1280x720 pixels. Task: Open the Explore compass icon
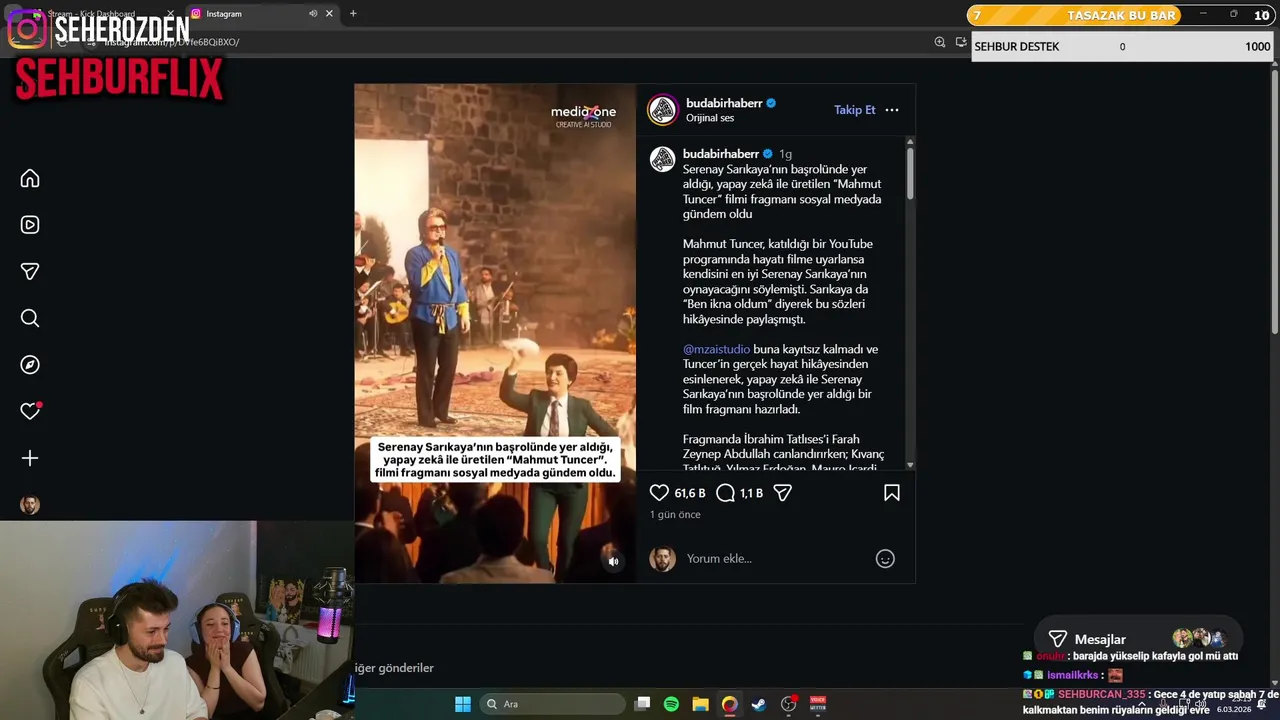pos(30,365)
